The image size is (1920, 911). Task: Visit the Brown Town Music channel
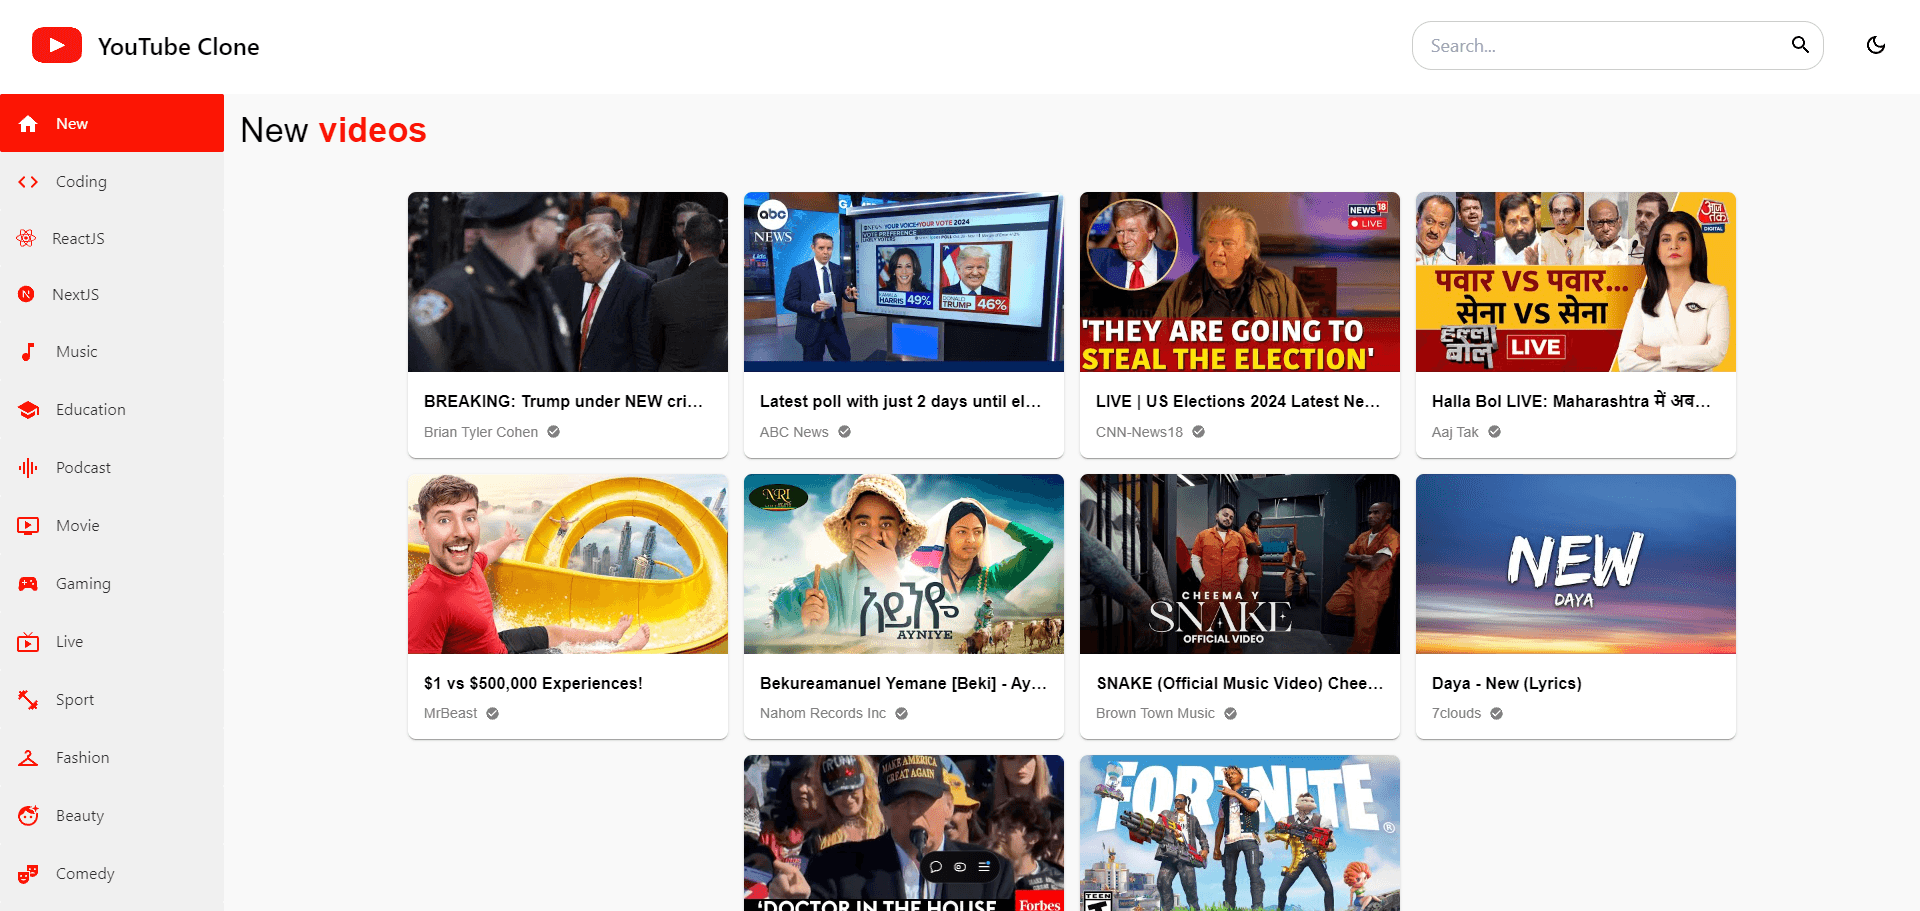[x=1155, y=713]
